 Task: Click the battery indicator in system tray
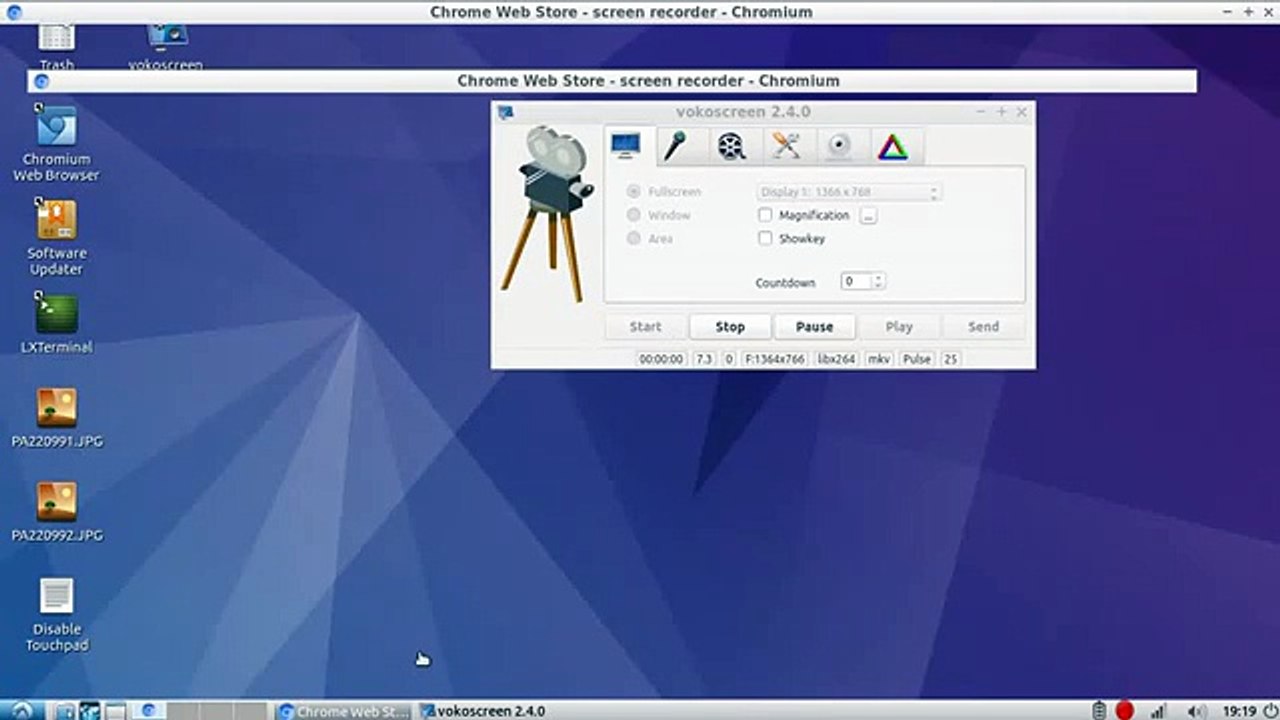point(1100,711)
